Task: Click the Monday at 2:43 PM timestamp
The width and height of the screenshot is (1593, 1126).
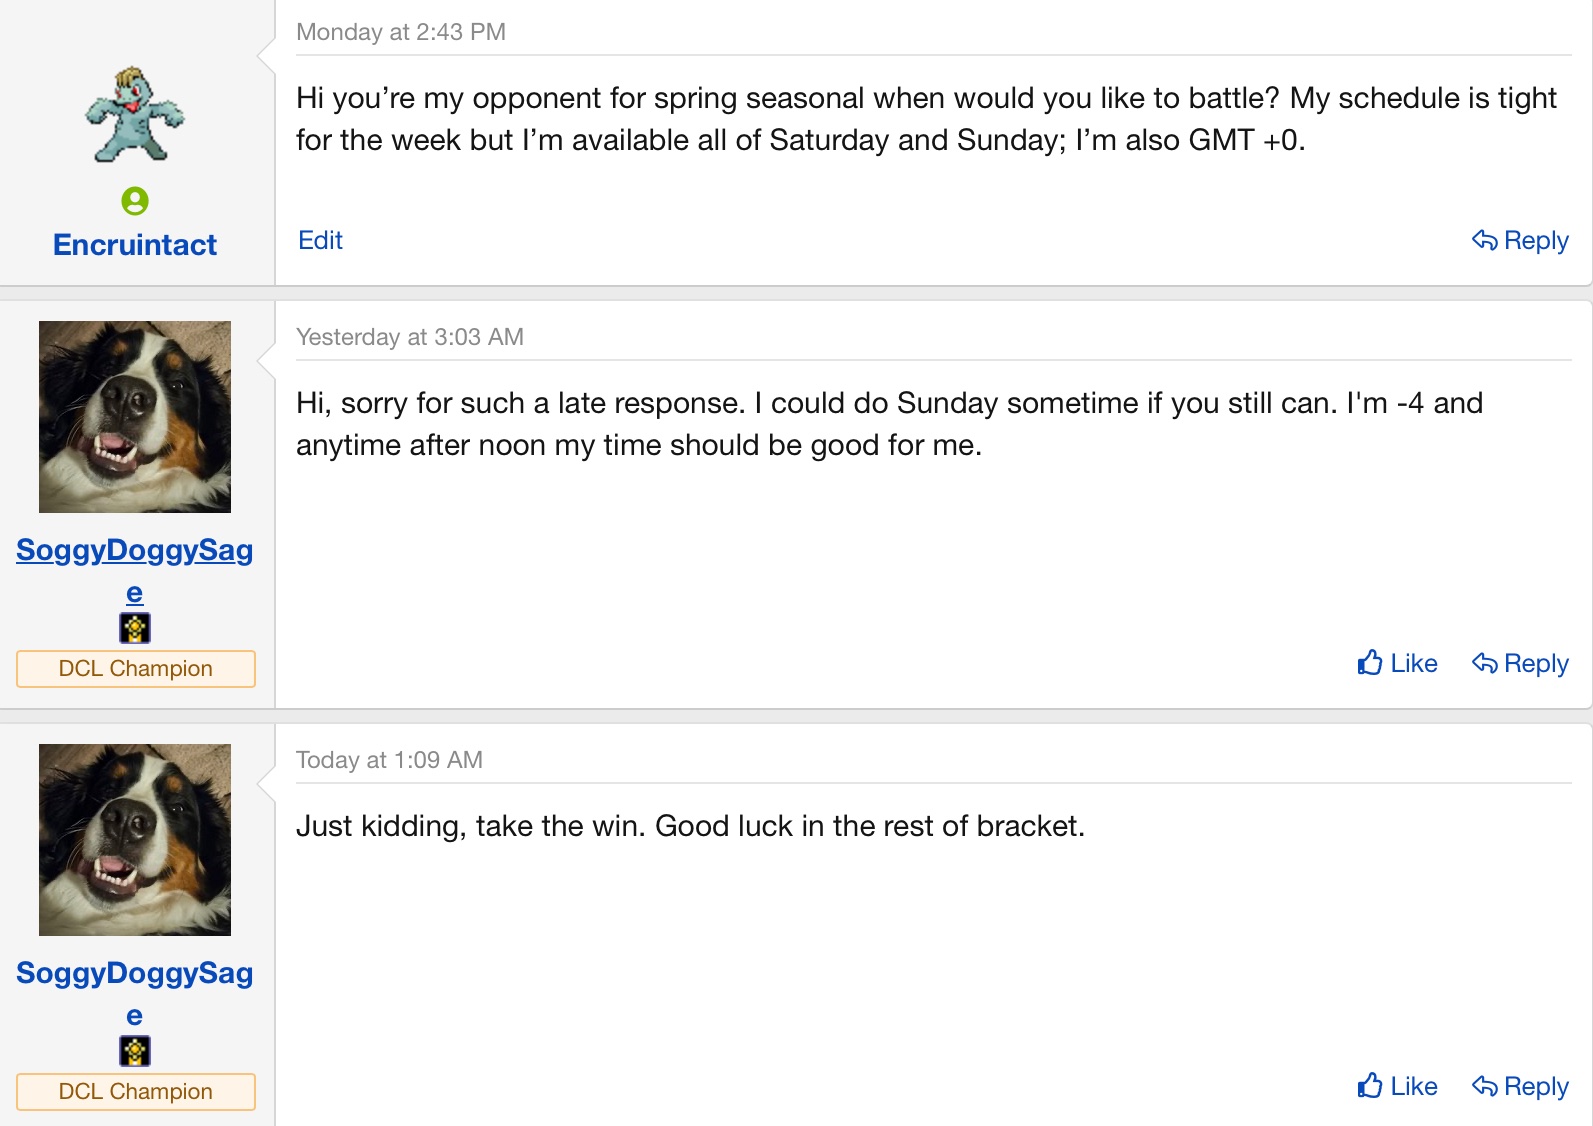Action: 401,32
